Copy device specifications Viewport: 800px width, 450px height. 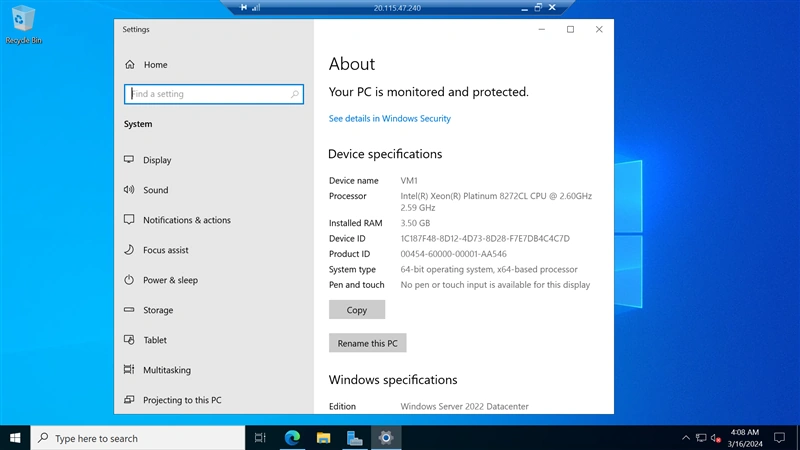[357, 310]
